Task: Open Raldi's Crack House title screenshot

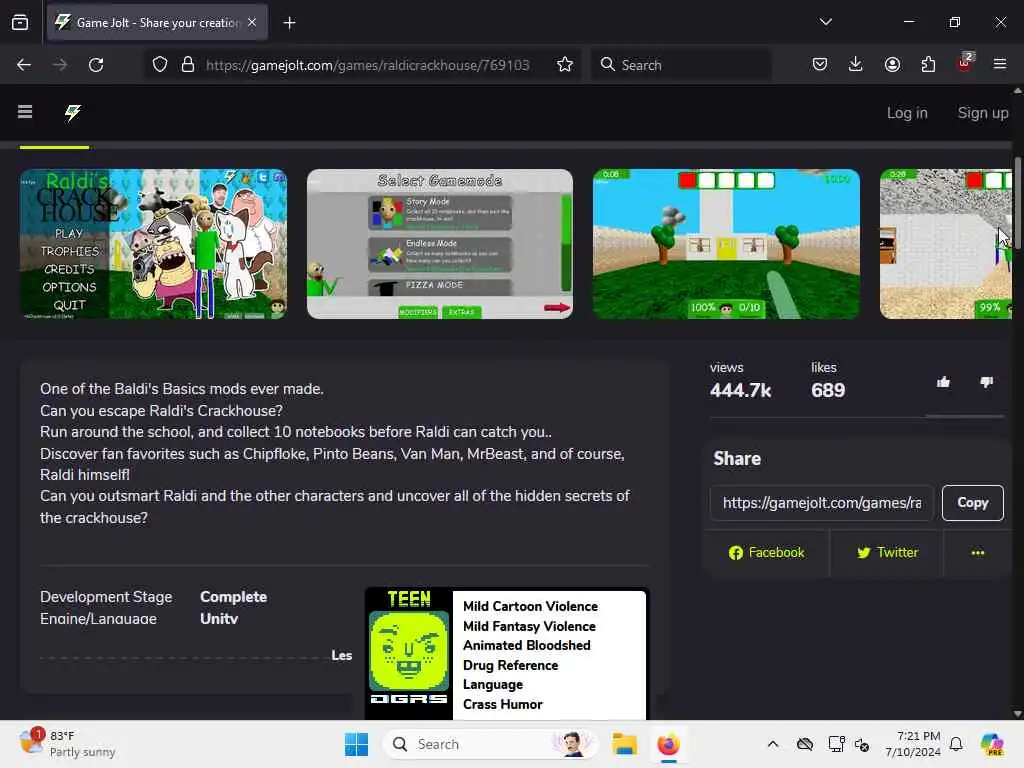Action: pos(153,244)
